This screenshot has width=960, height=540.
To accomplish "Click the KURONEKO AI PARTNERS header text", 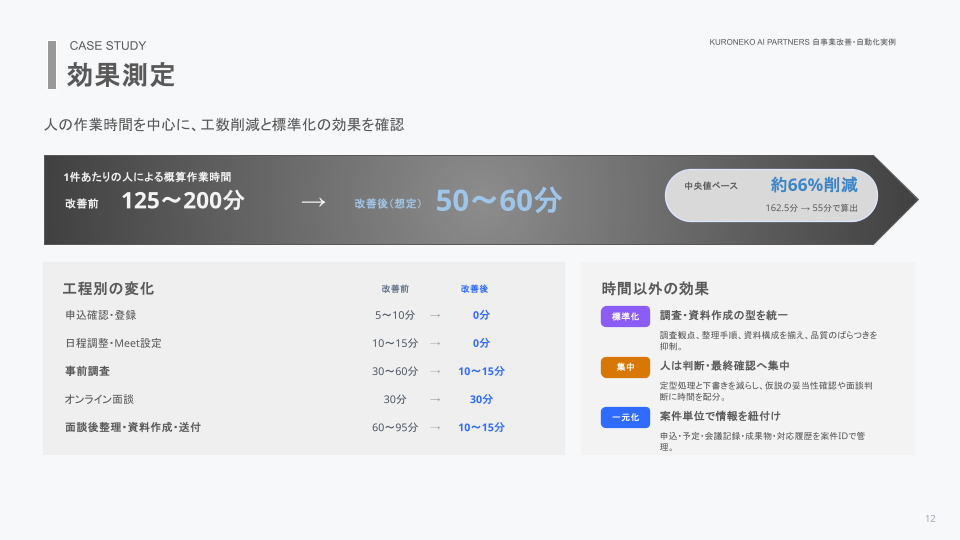I will pos(802,42).
